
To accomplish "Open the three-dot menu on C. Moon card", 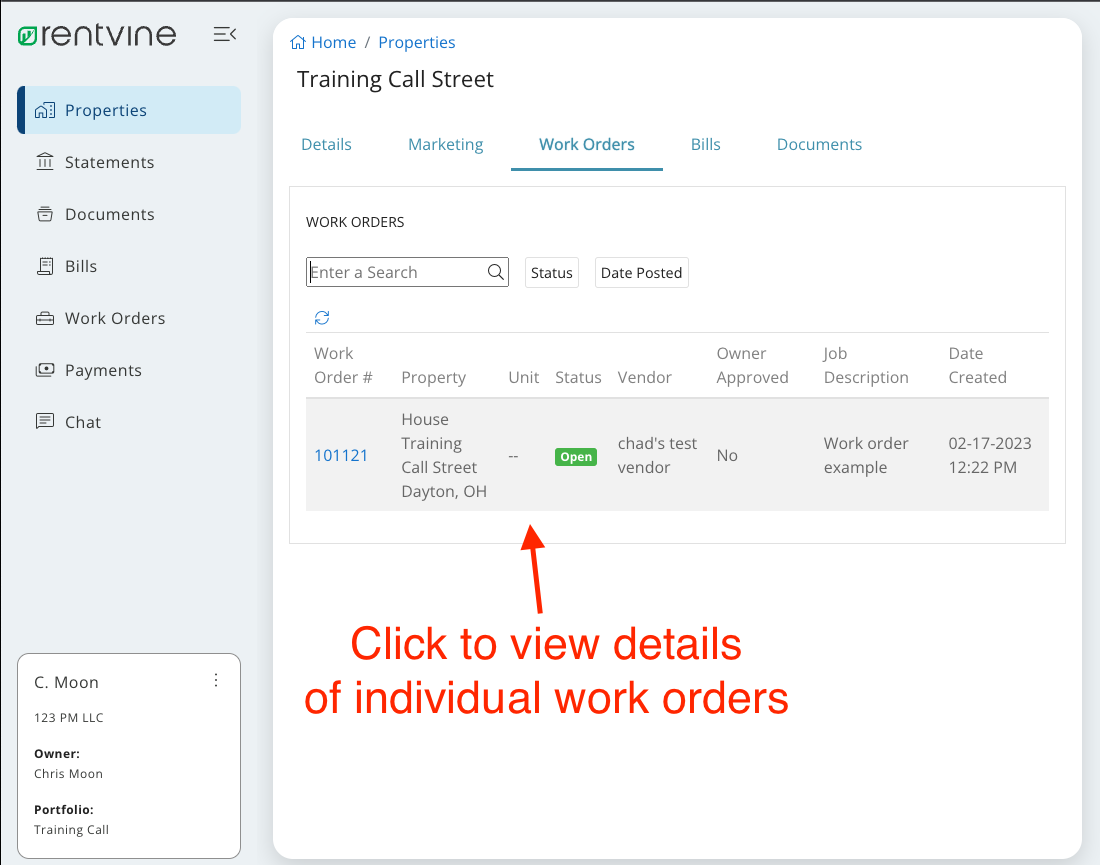I will [x=216, y=681].
